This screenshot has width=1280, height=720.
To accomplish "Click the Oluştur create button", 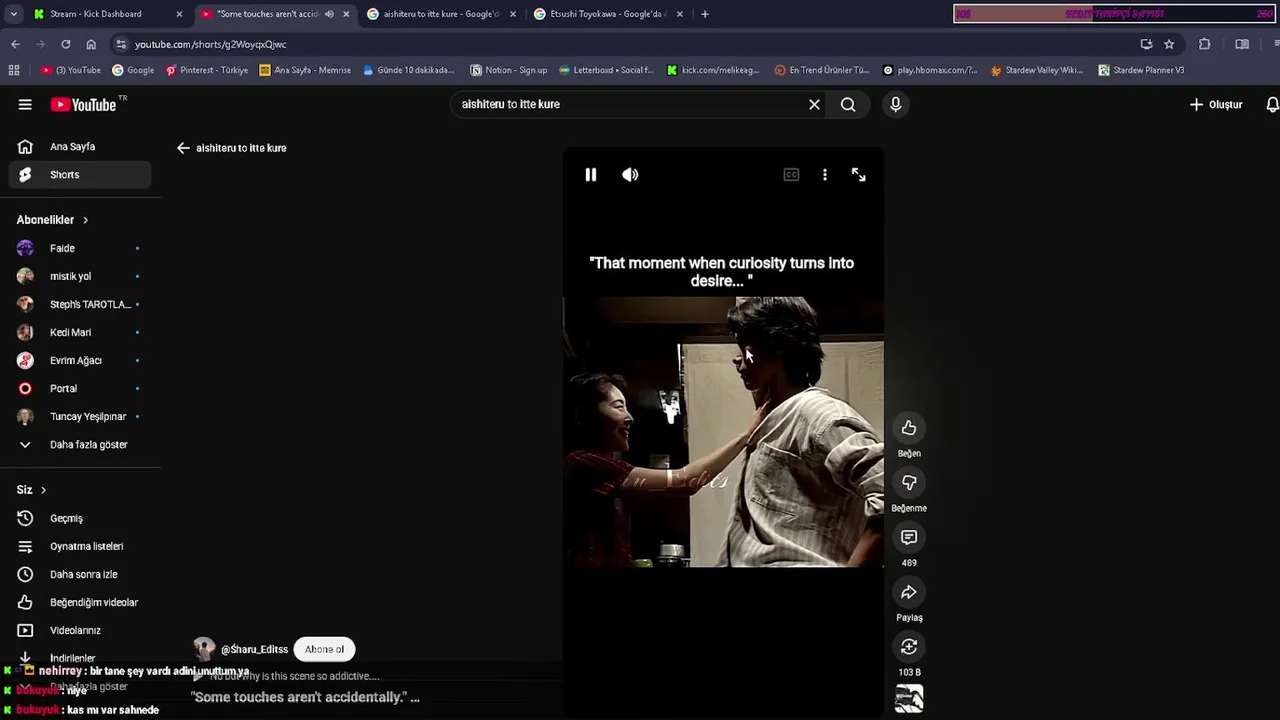I will (x=1216, y=104).
